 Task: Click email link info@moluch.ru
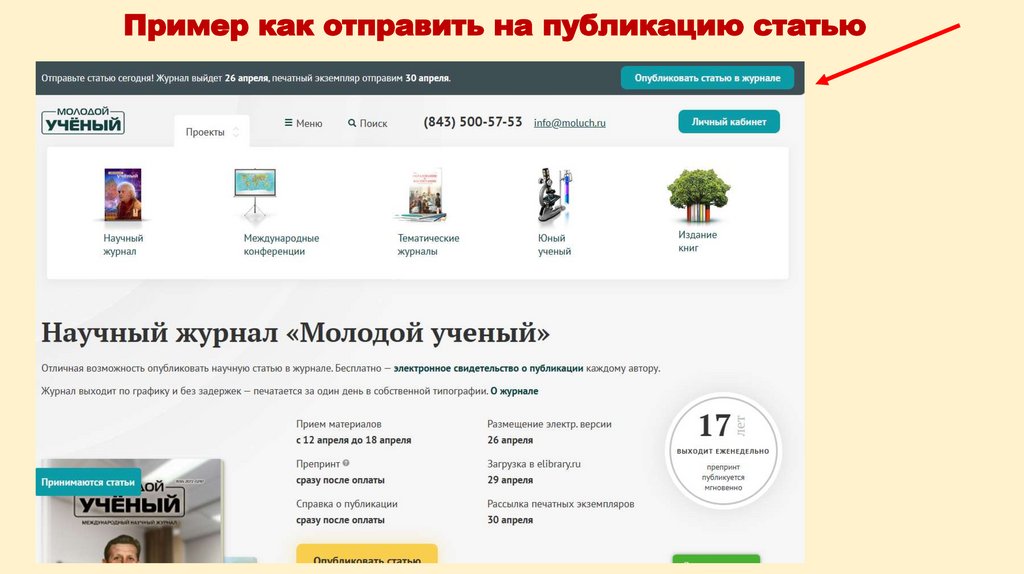569,123
